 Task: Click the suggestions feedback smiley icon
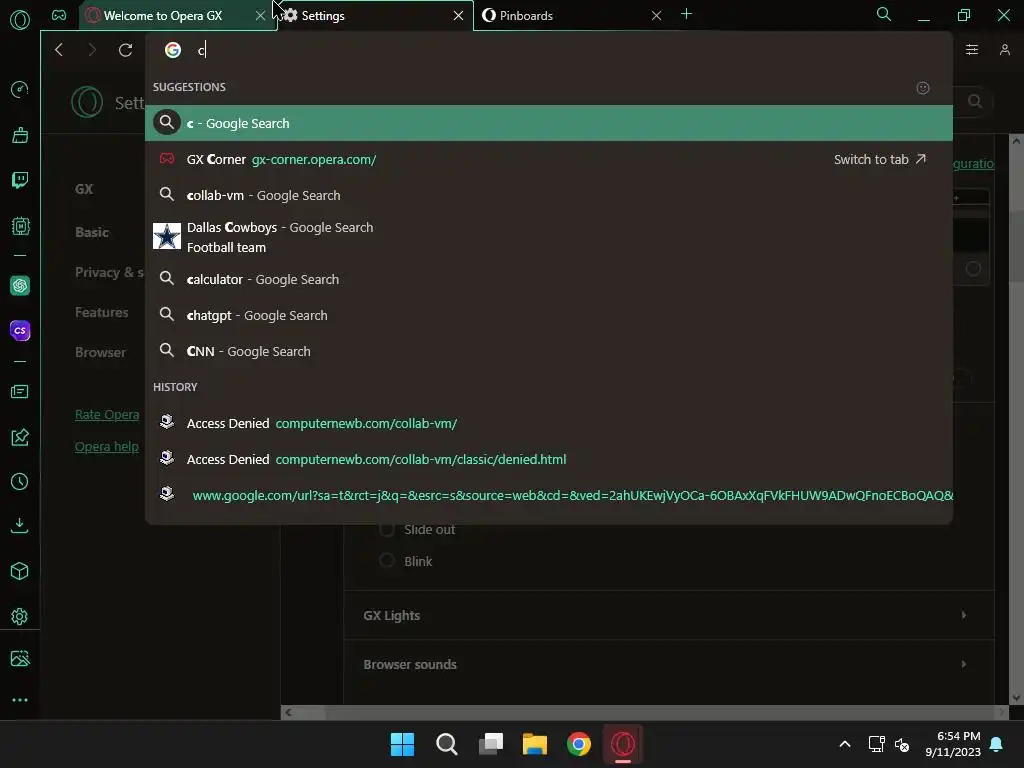923,88
